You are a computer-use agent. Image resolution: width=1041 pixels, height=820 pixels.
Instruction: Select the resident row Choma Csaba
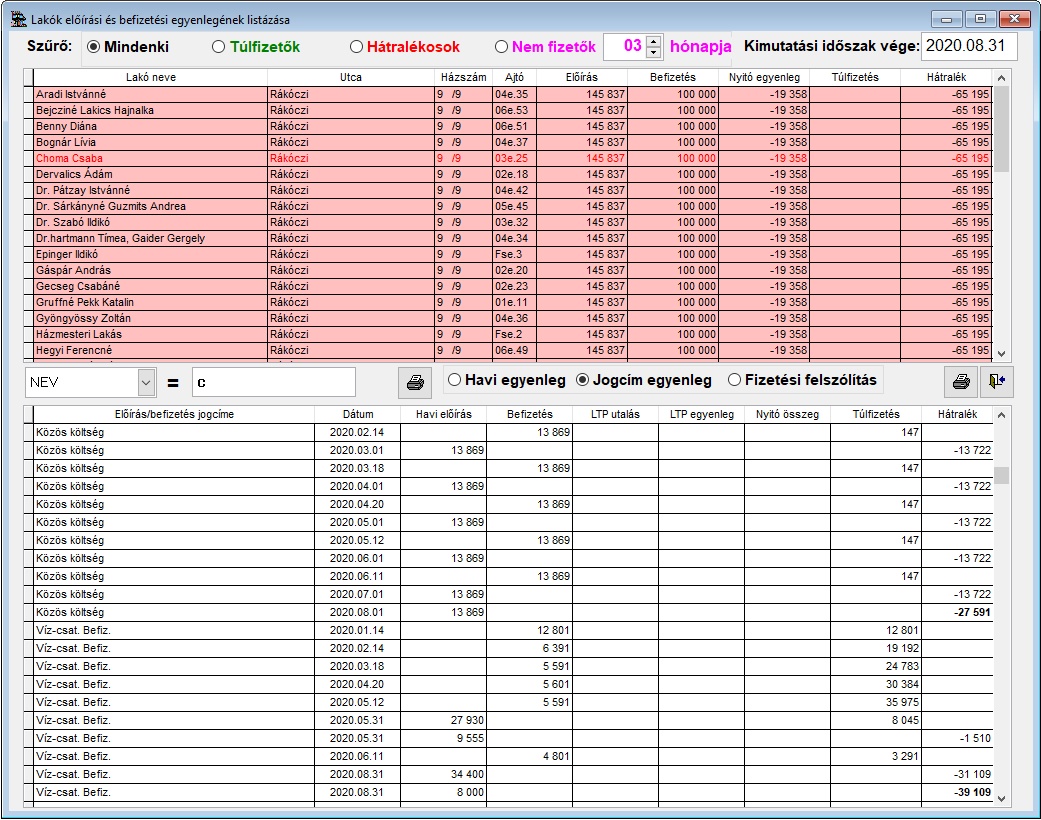pyautogui.click(x=150, y=158)
